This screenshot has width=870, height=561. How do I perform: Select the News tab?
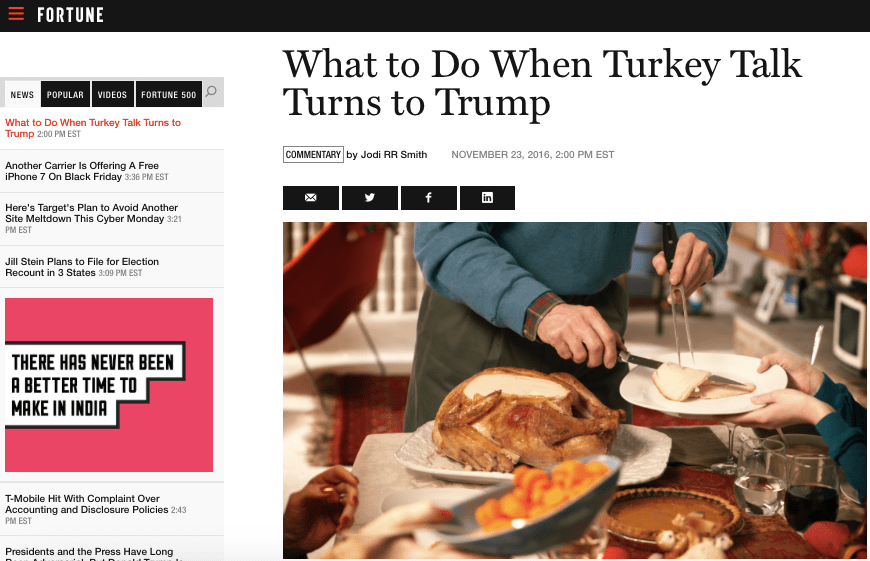pyautogui.click(x=22, y=94)
